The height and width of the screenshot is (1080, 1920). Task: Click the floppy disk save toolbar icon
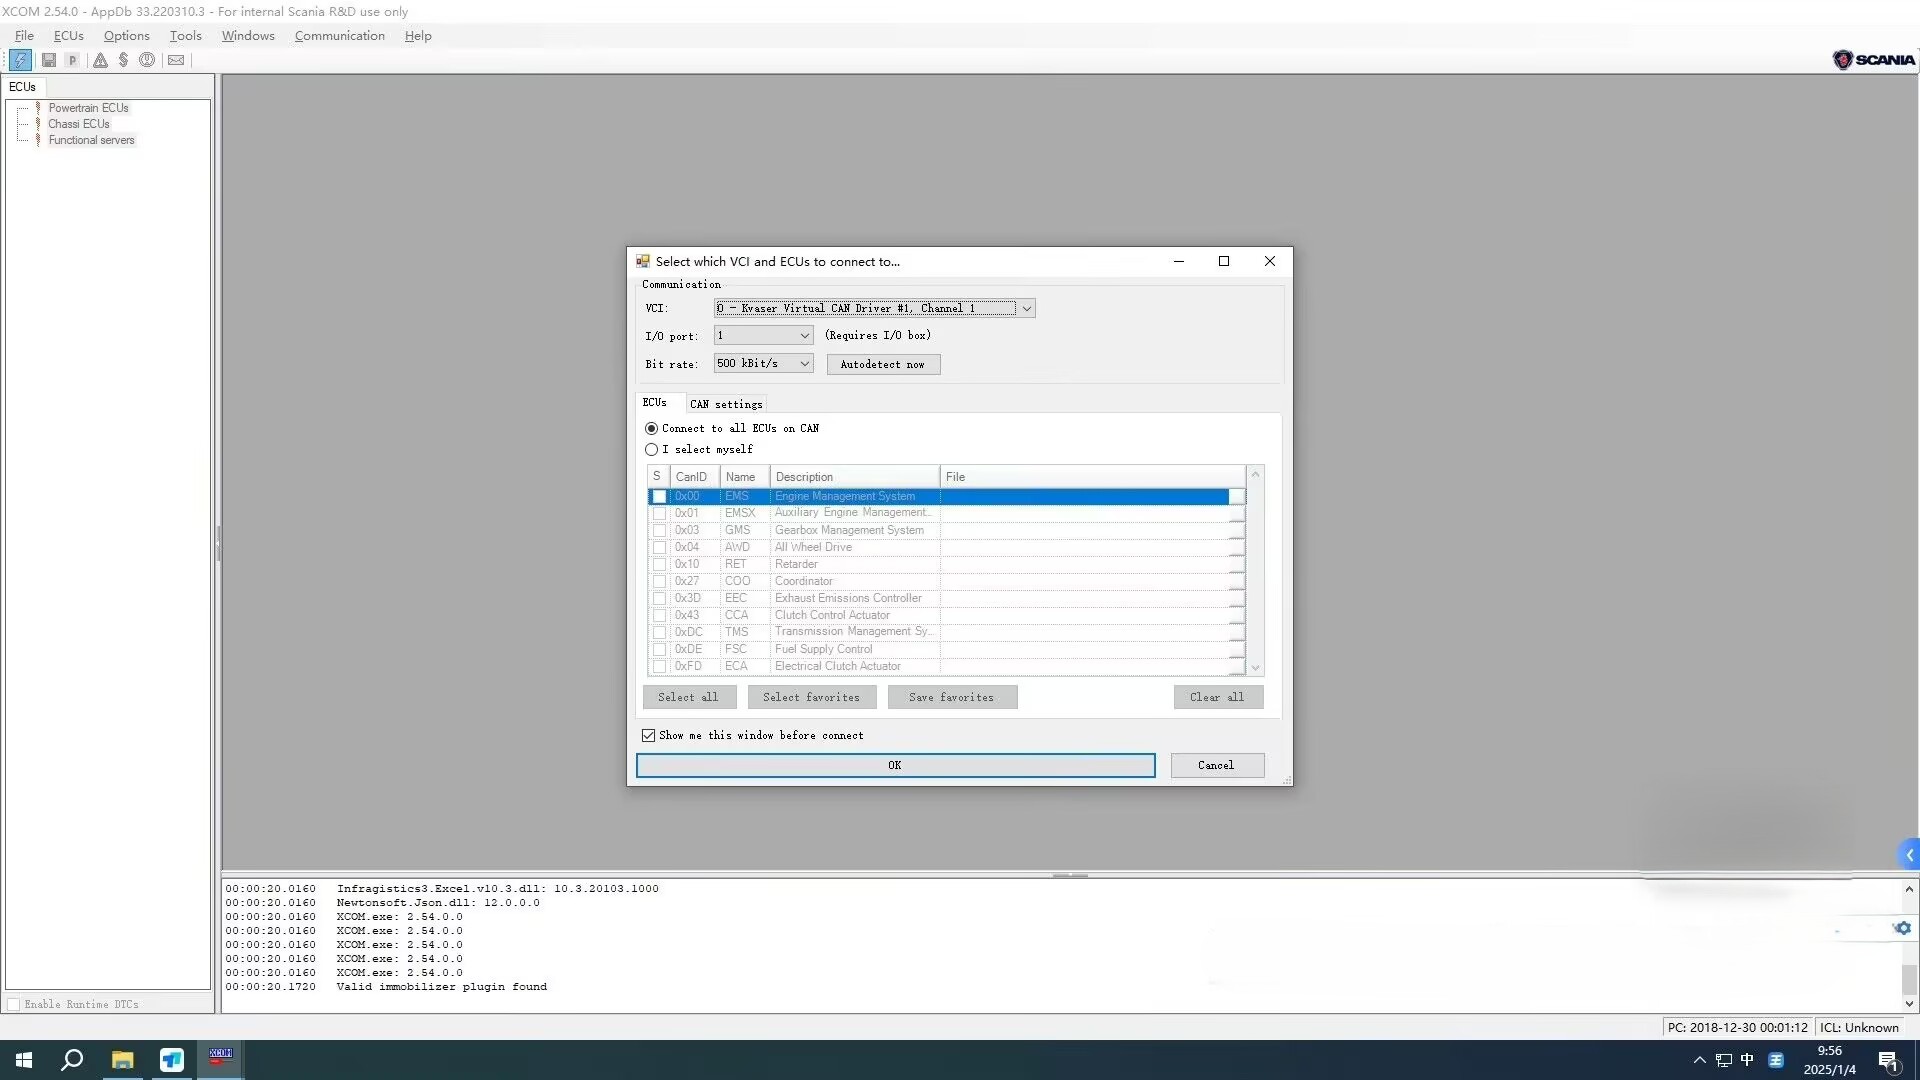(x=48, y=60)
